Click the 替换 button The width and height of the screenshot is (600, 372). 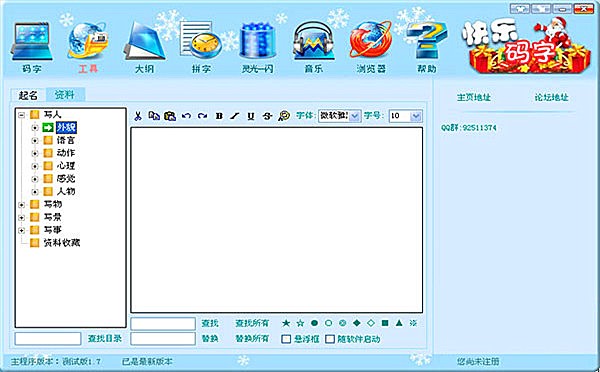(x=210, y=339)
